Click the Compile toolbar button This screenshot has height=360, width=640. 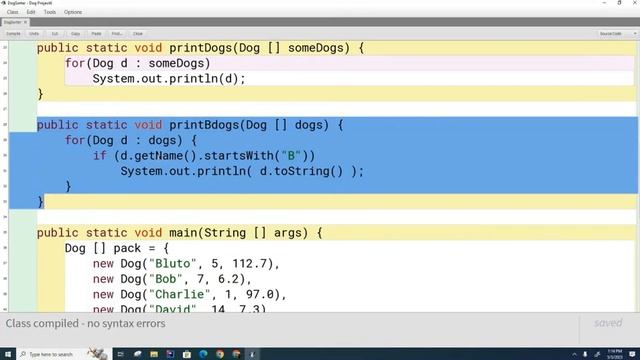[13, 33]
